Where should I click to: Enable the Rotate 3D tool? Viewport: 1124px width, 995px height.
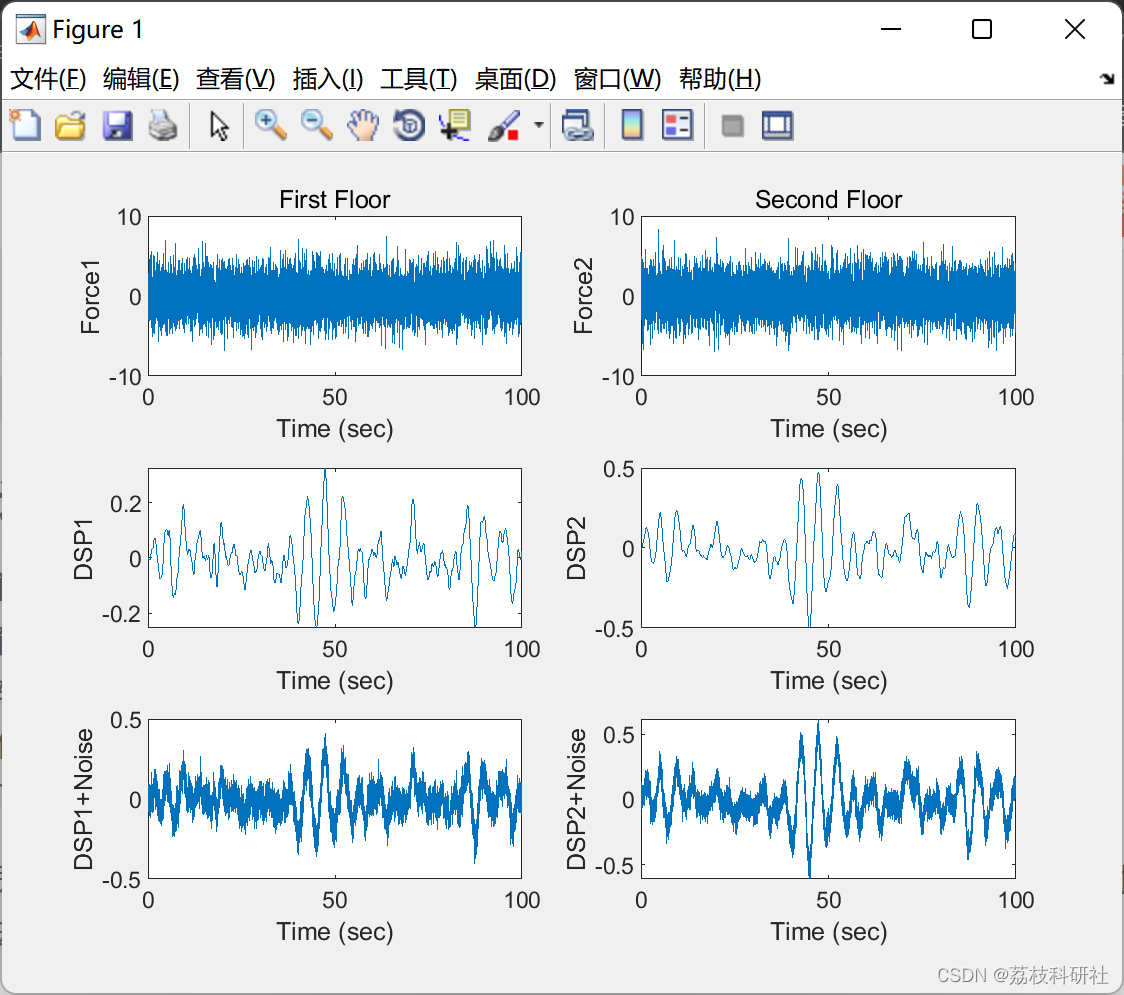pos(409,125)
